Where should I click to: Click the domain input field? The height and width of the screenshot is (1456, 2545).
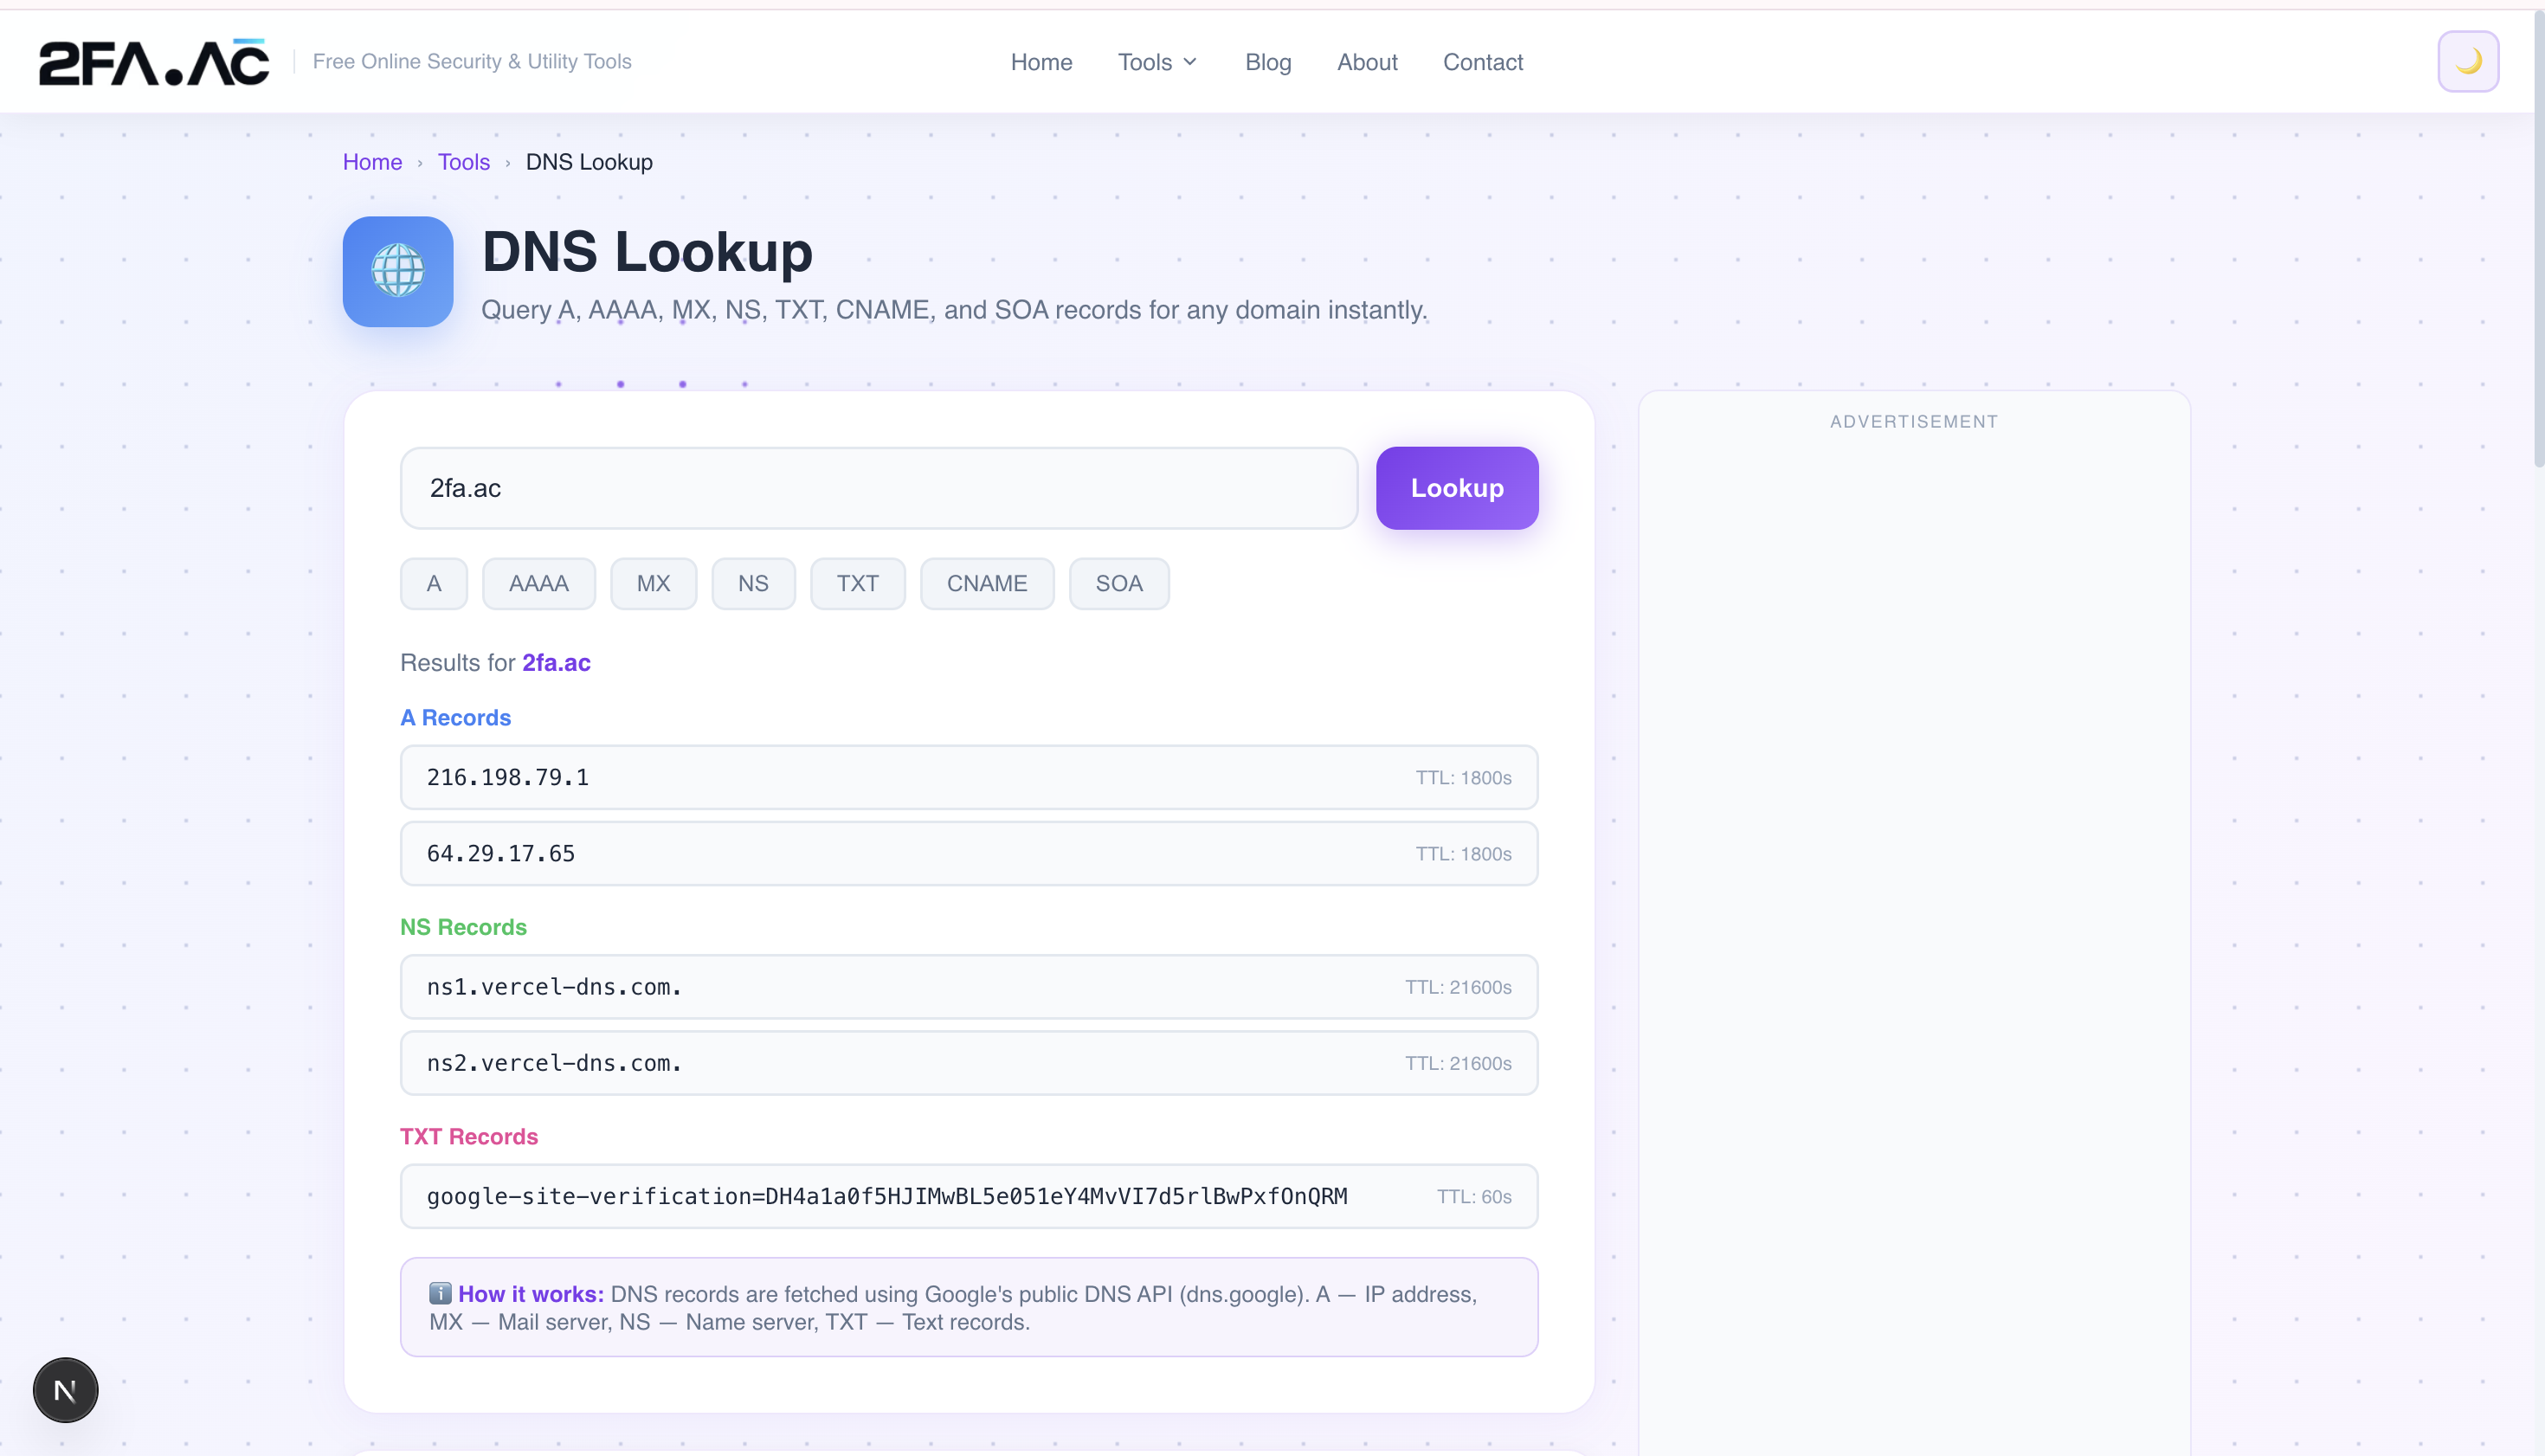pyautogui.click(x=878, y=488)
